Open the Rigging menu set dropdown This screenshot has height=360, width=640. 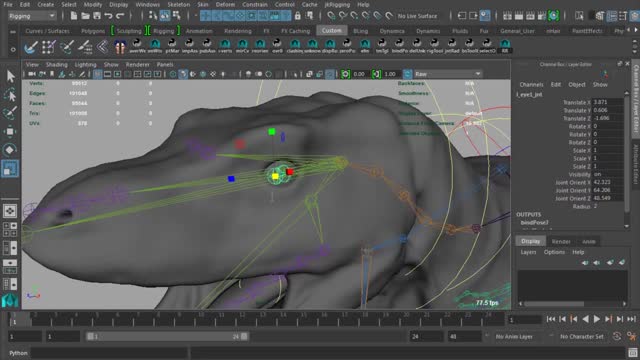pyautogui.click(x=32, y=16)
